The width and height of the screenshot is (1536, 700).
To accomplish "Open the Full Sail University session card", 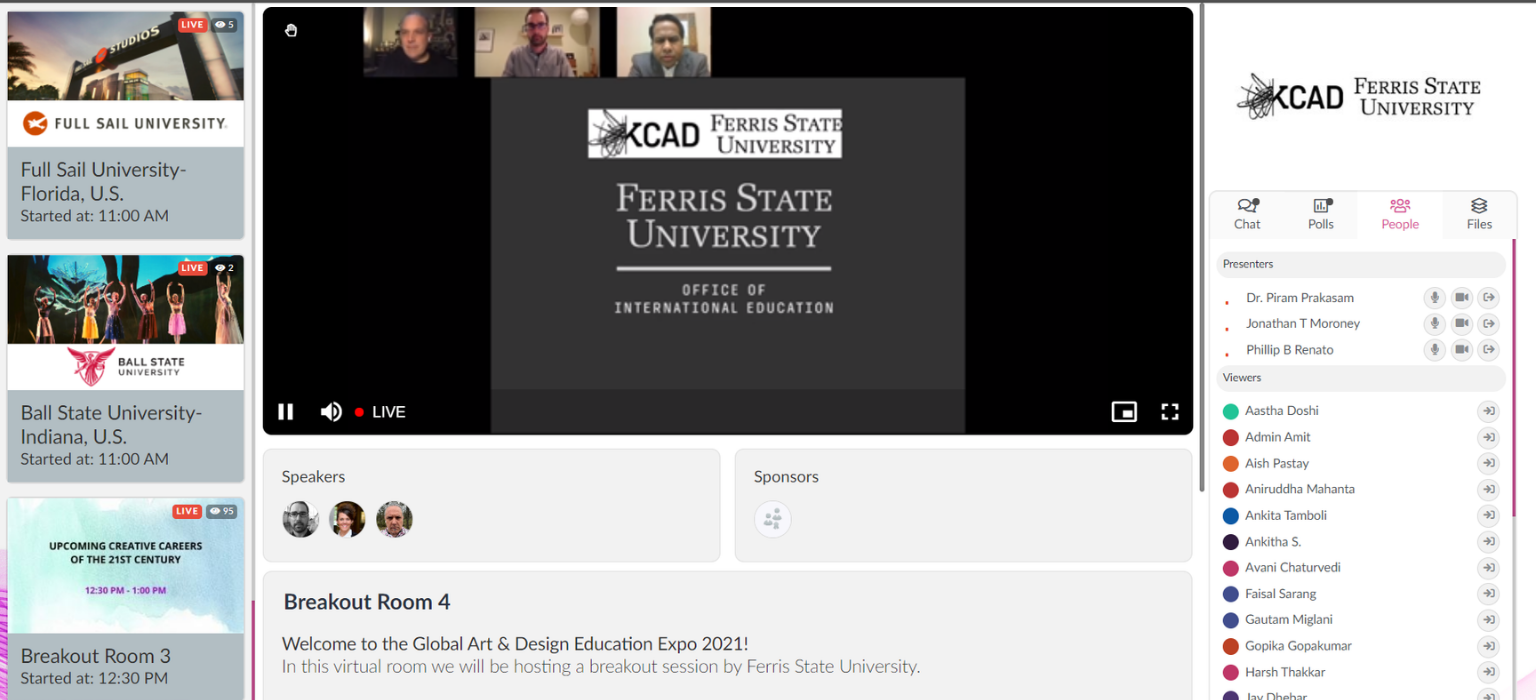I will tap(125, 125).
